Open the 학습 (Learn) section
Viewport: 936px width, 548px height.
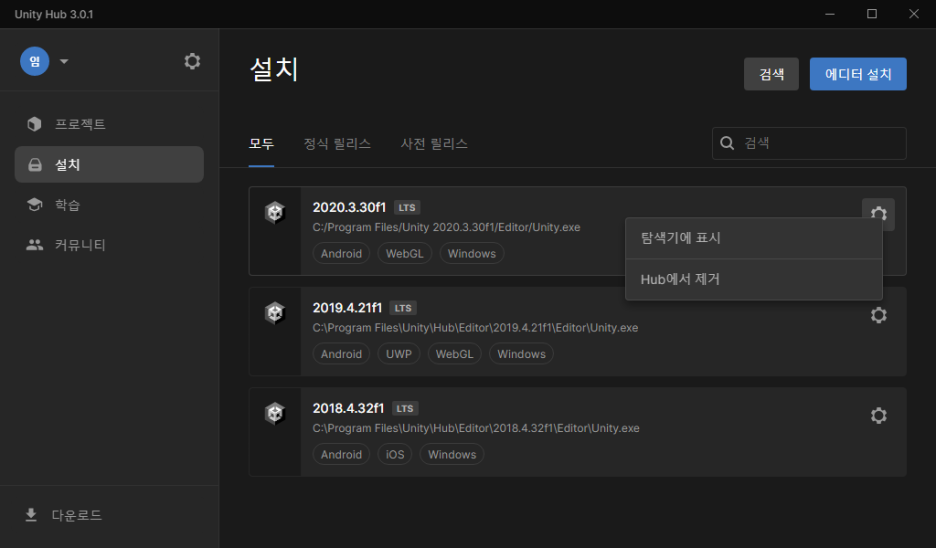[x=109, y=205]
